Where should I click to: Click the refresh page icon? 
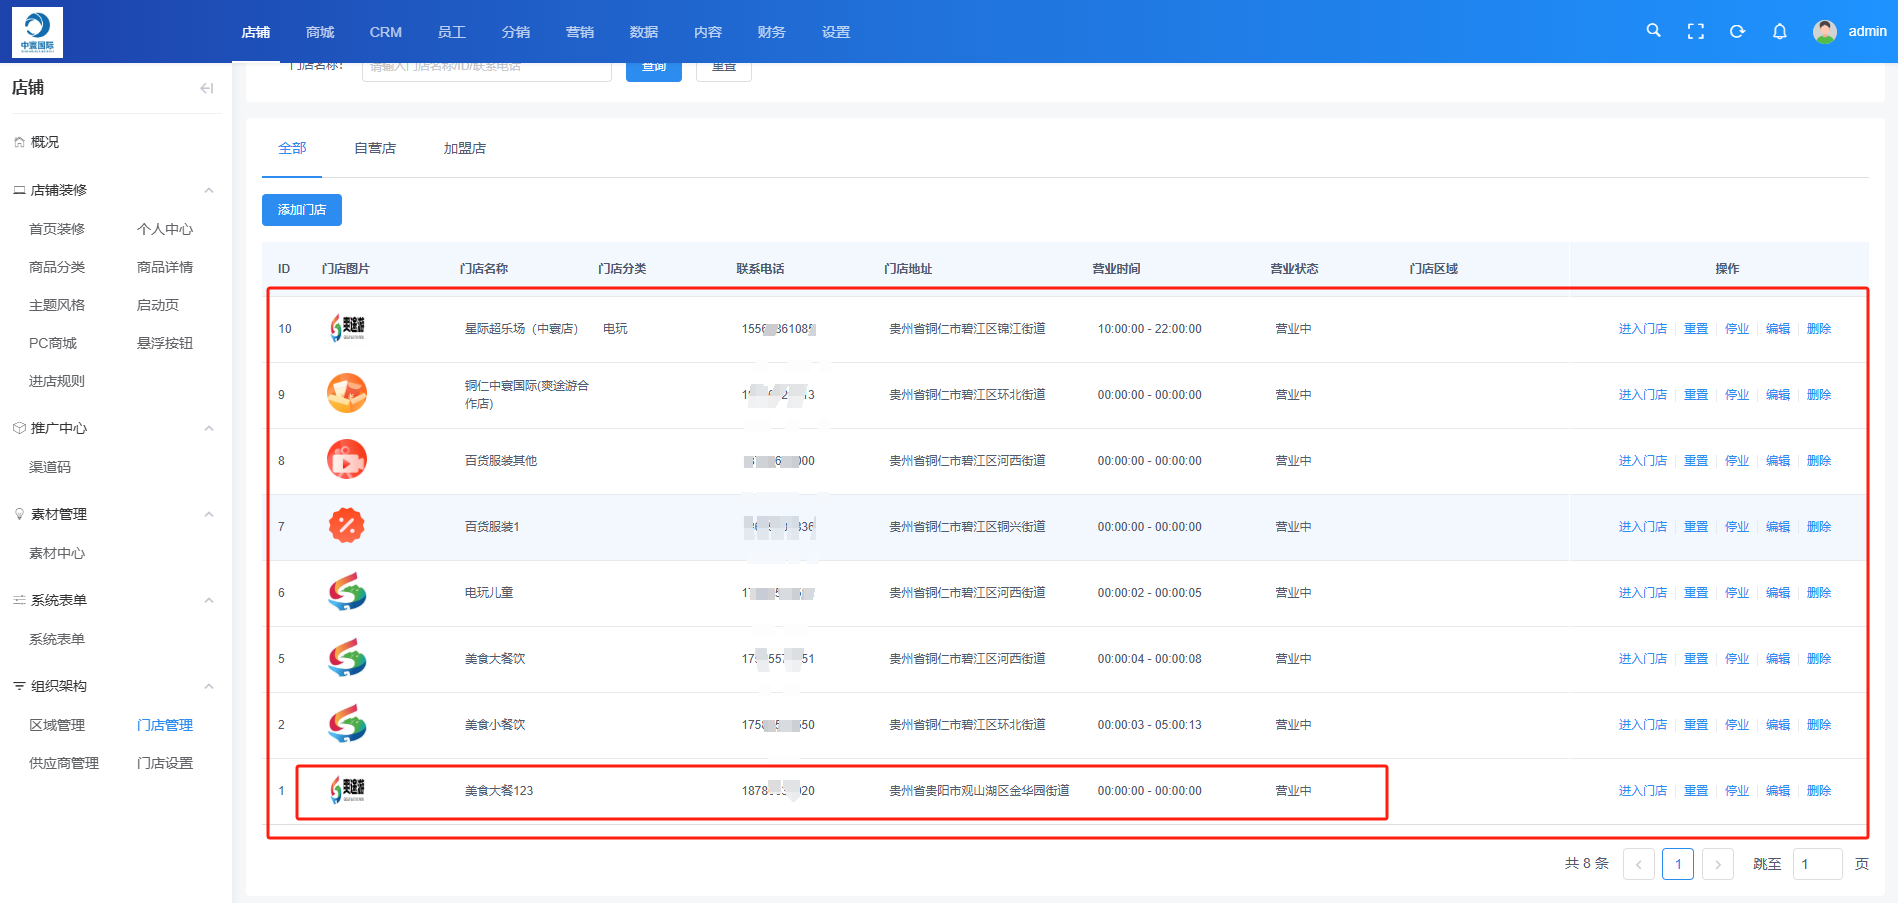pos(1738,32)
